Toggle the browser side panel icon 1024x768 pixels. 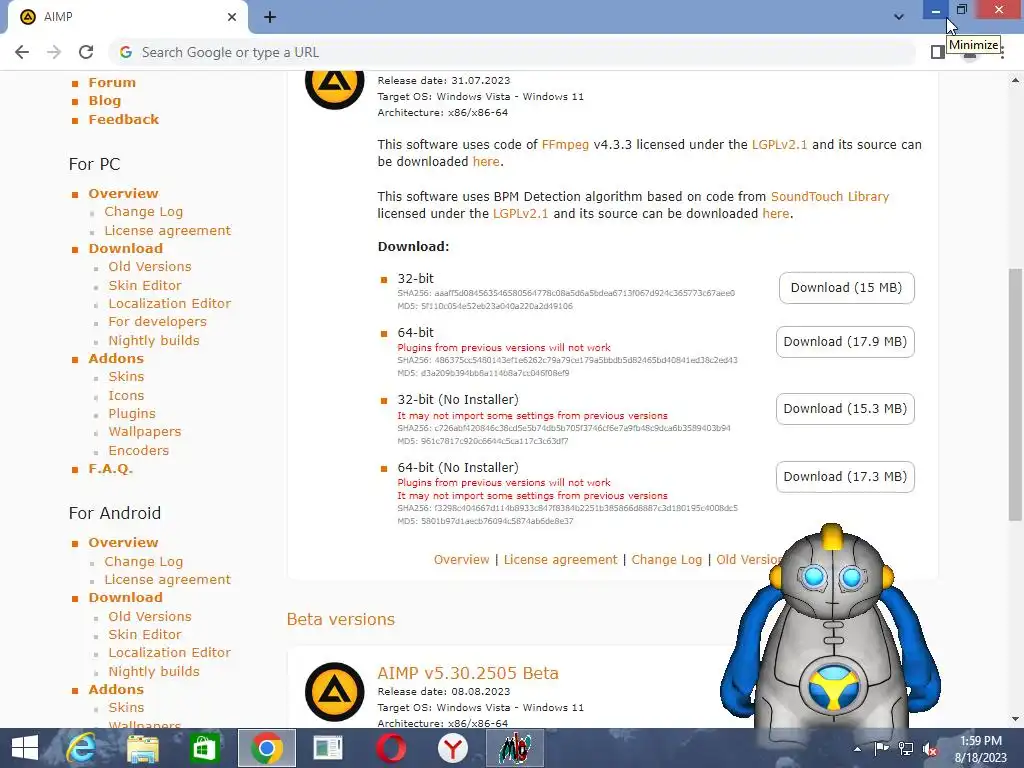[x=938, y=52]
